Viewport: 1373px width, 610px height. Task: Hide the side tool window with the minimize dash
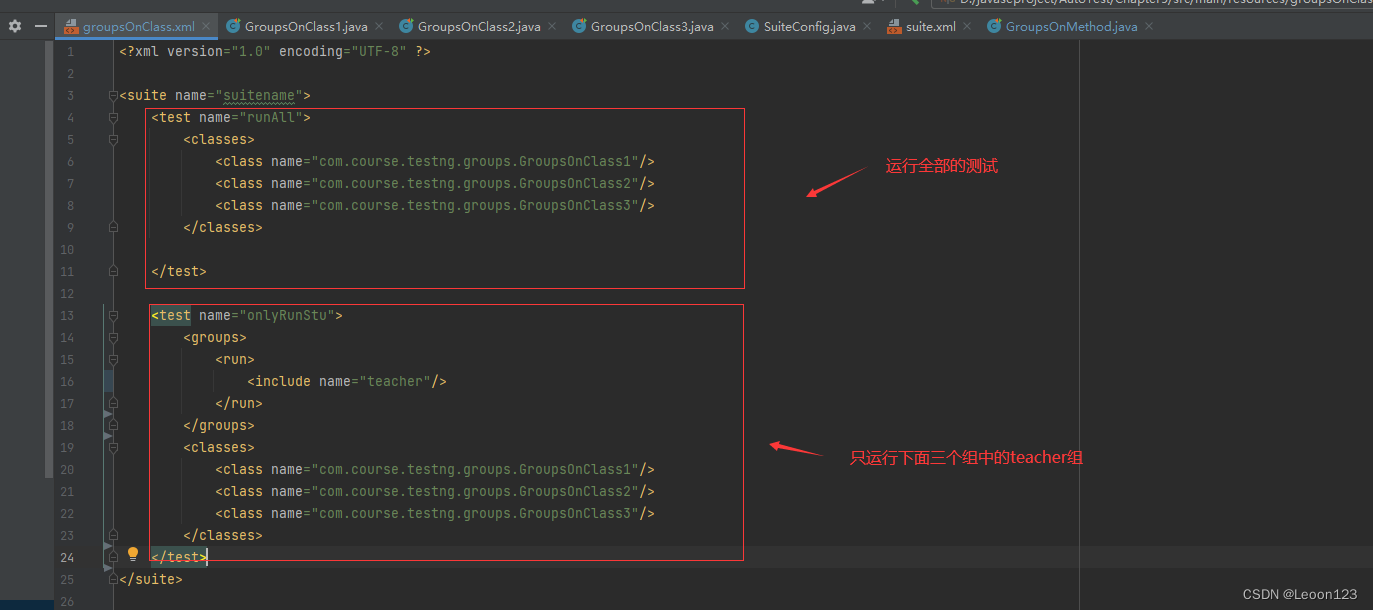(x=41, y=26)
